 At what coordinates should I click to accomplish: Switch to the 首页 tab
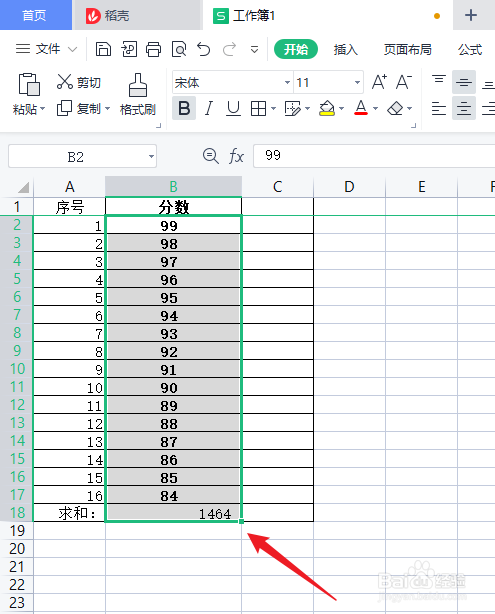click(x=36, y=15)
